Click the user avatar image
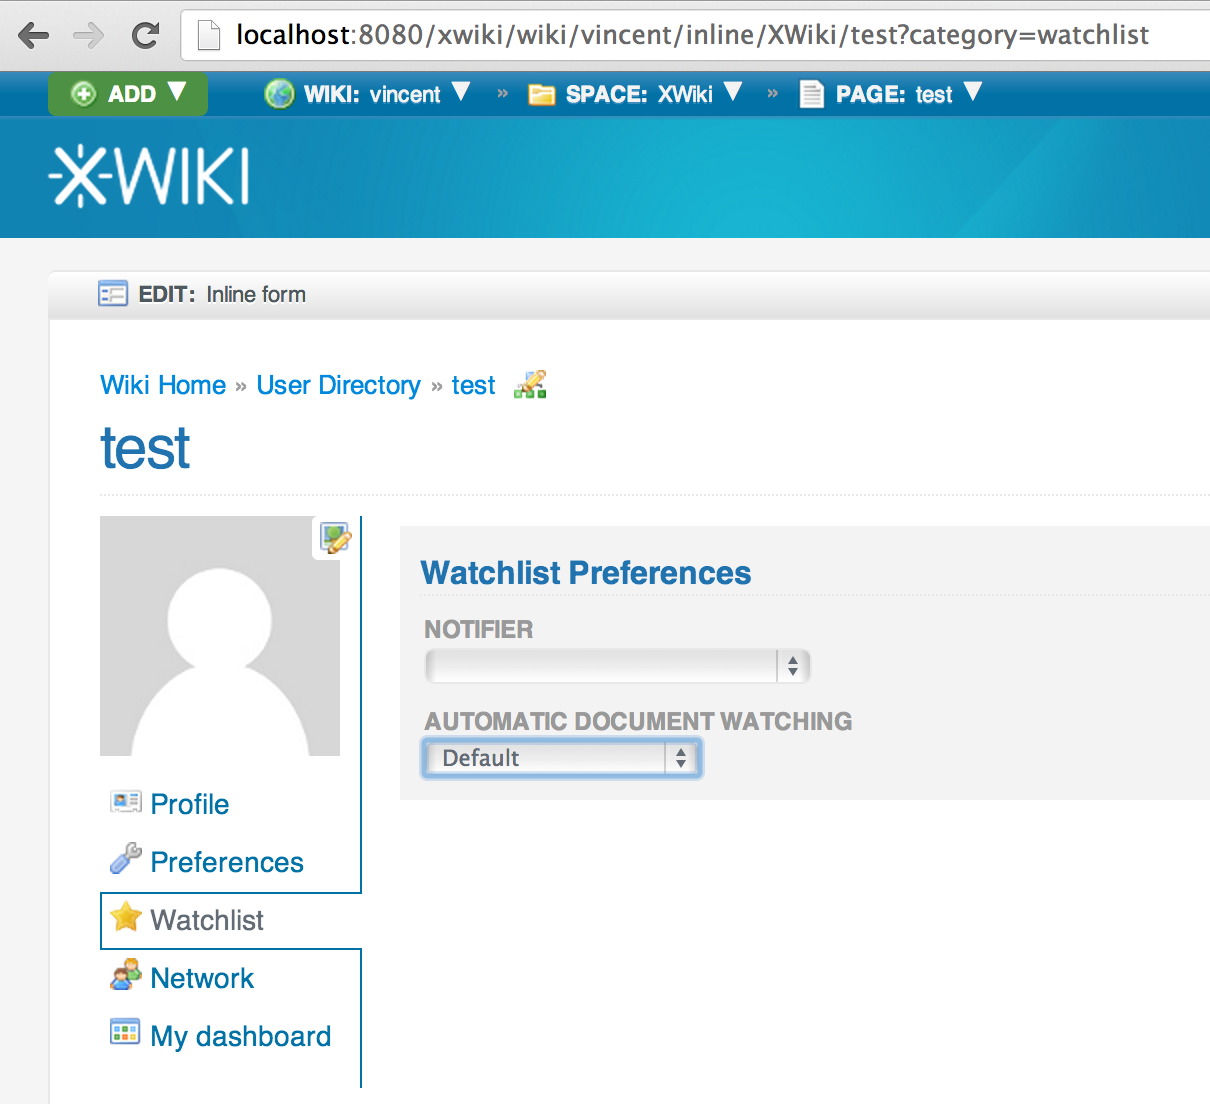The width and height of the screenshot is (1210, 1104). pyautogui.click(x=220, y=636)
